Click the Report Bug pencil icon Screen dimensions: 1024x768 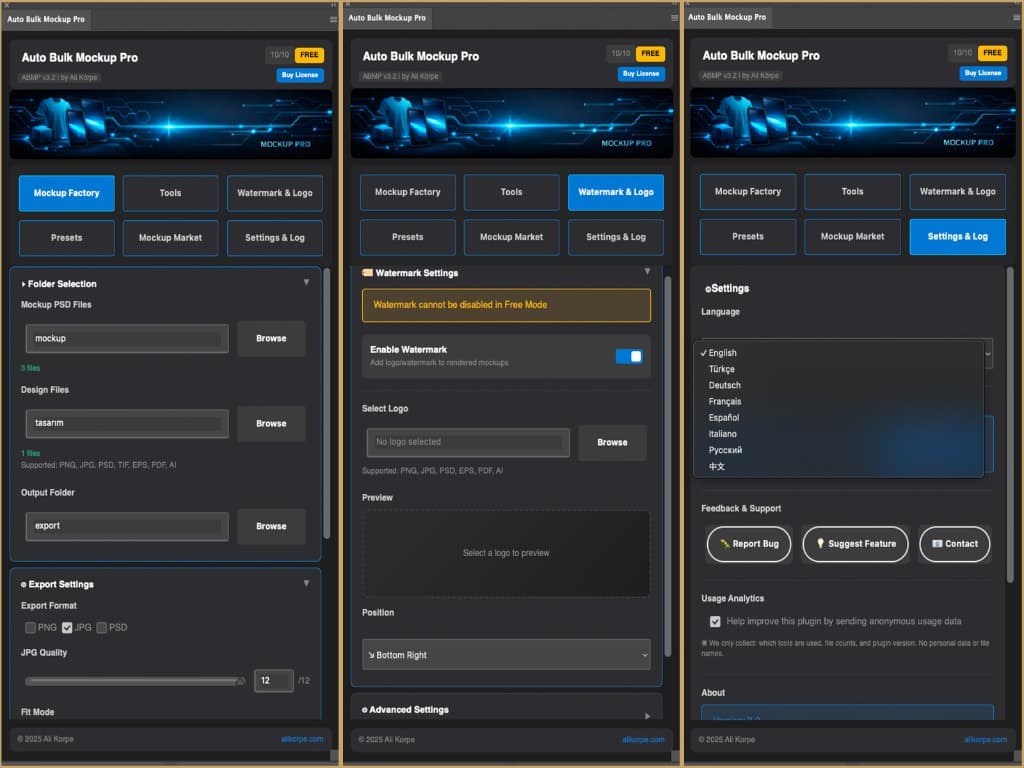pos(726,544)
